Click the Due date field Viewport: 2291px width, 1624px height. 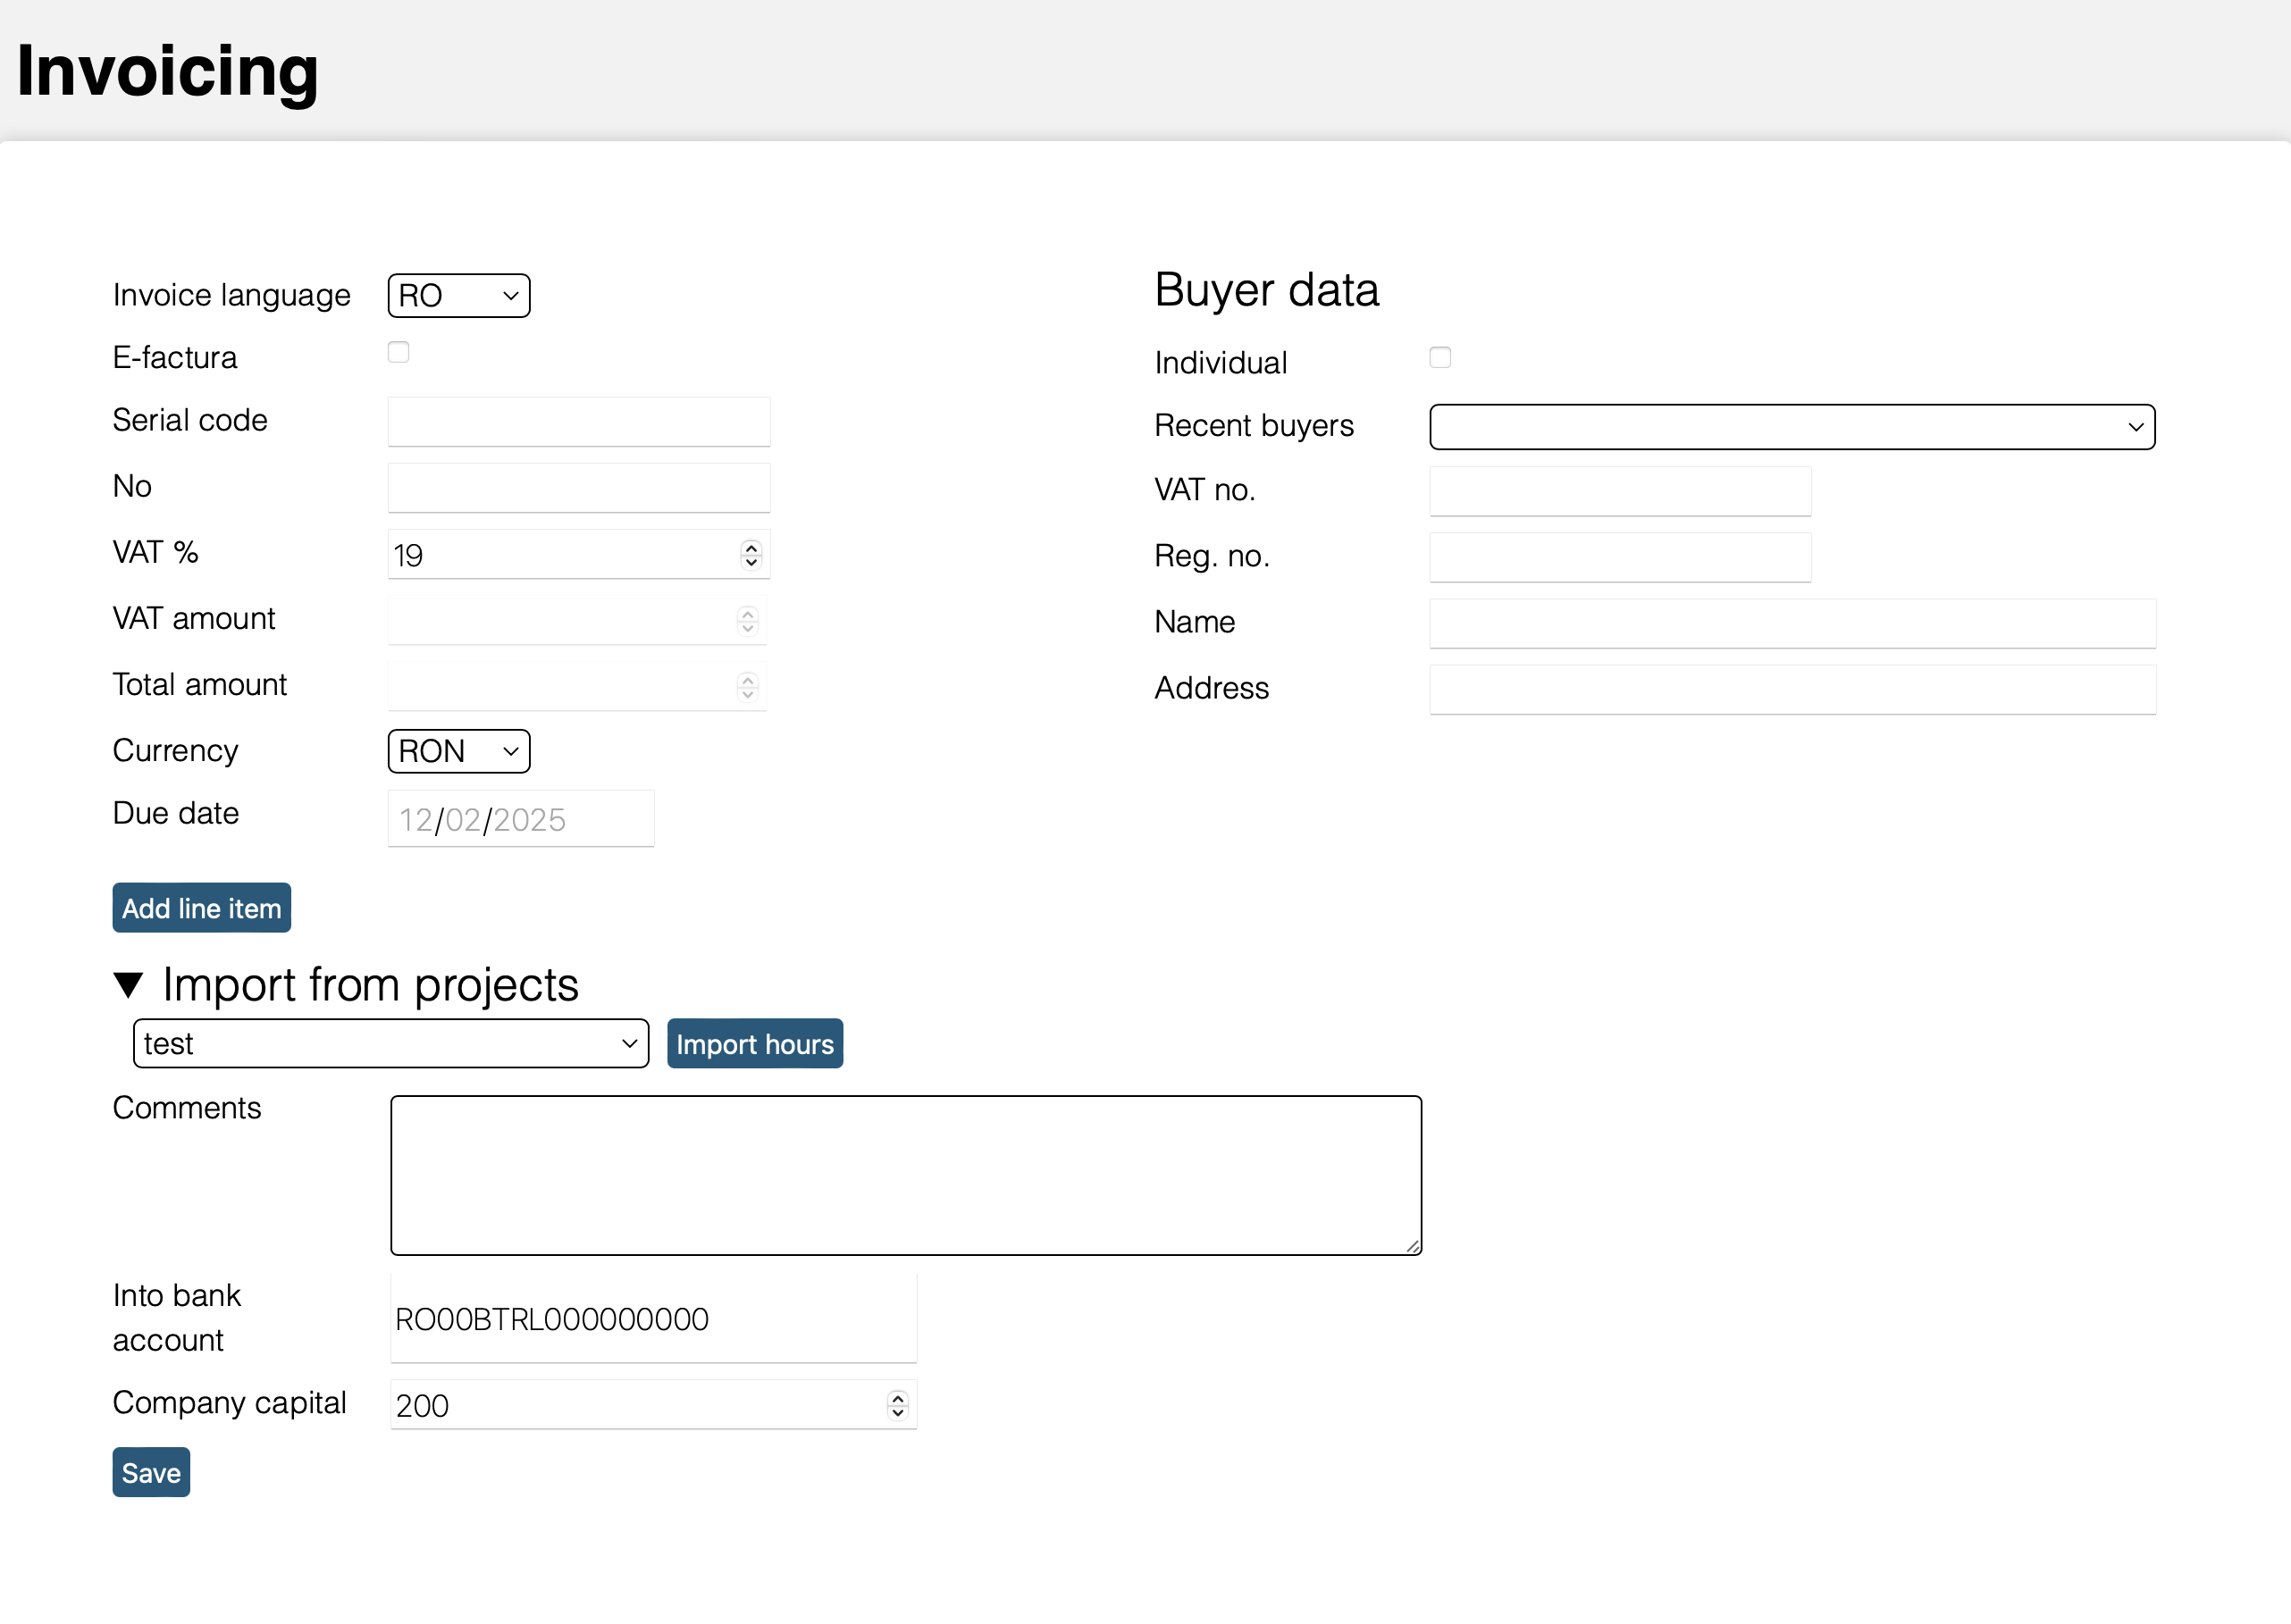pos(521,819)
